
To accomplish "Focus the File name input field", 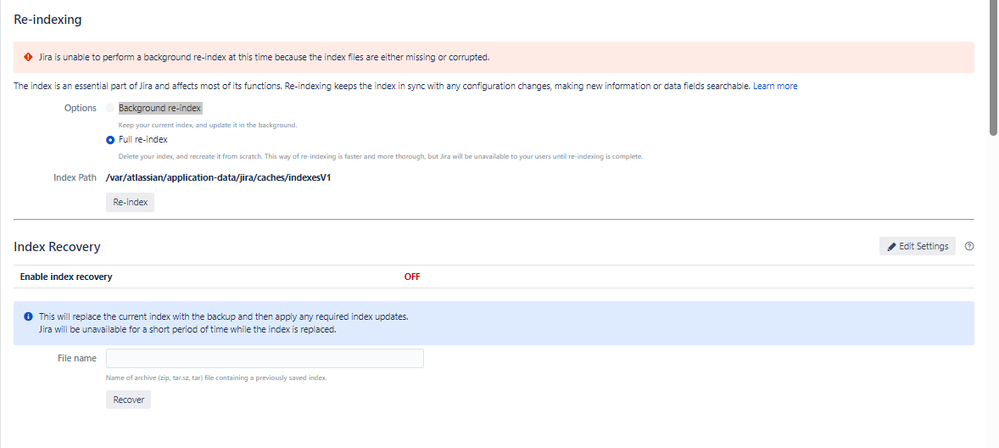I will coord(264,358).
